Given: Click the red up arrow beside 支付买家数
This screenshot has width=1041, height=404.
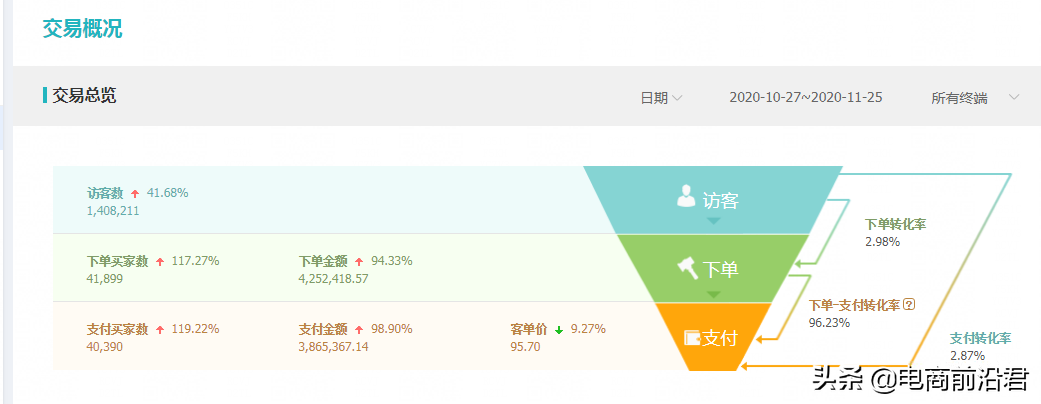Looking at the screenshot, I should 160,329.
